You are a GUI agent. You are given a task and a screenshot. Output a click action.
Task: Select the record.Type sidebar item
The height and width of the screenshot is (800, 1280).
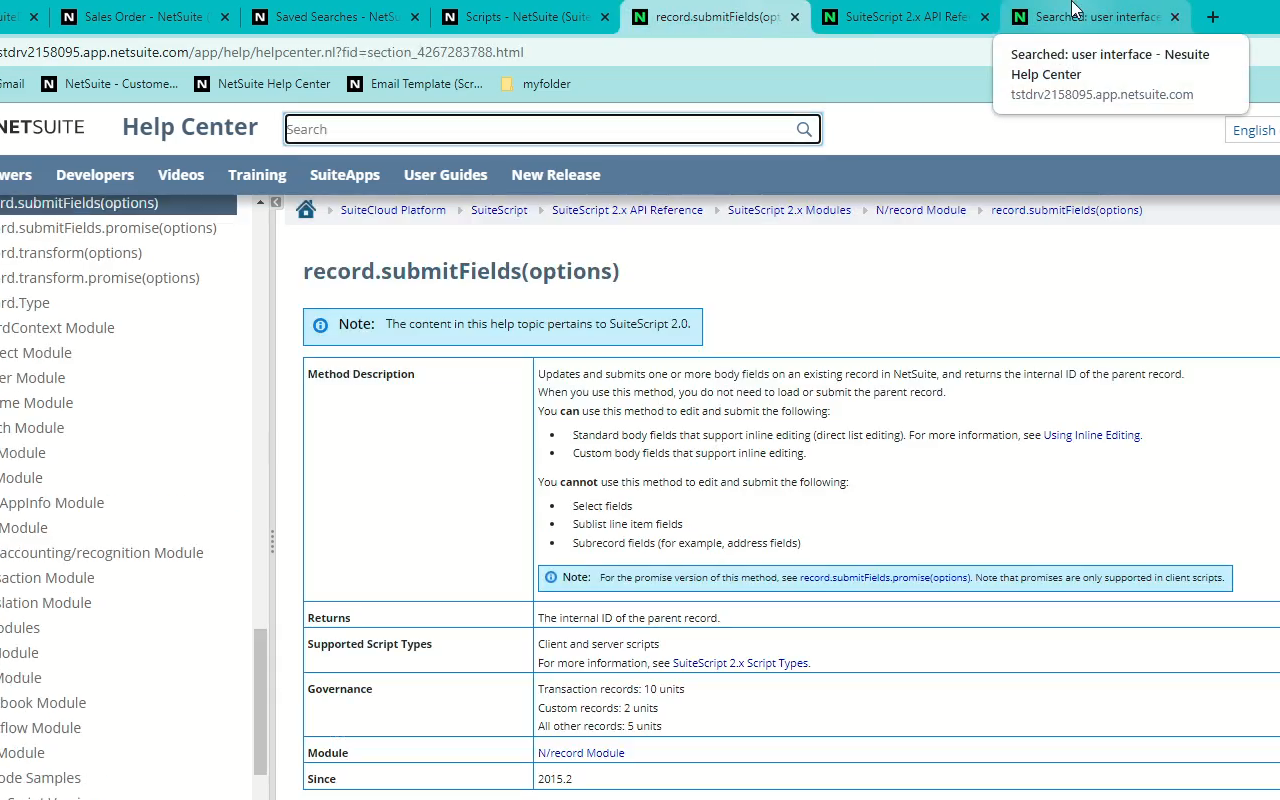[x=25, y=303]
